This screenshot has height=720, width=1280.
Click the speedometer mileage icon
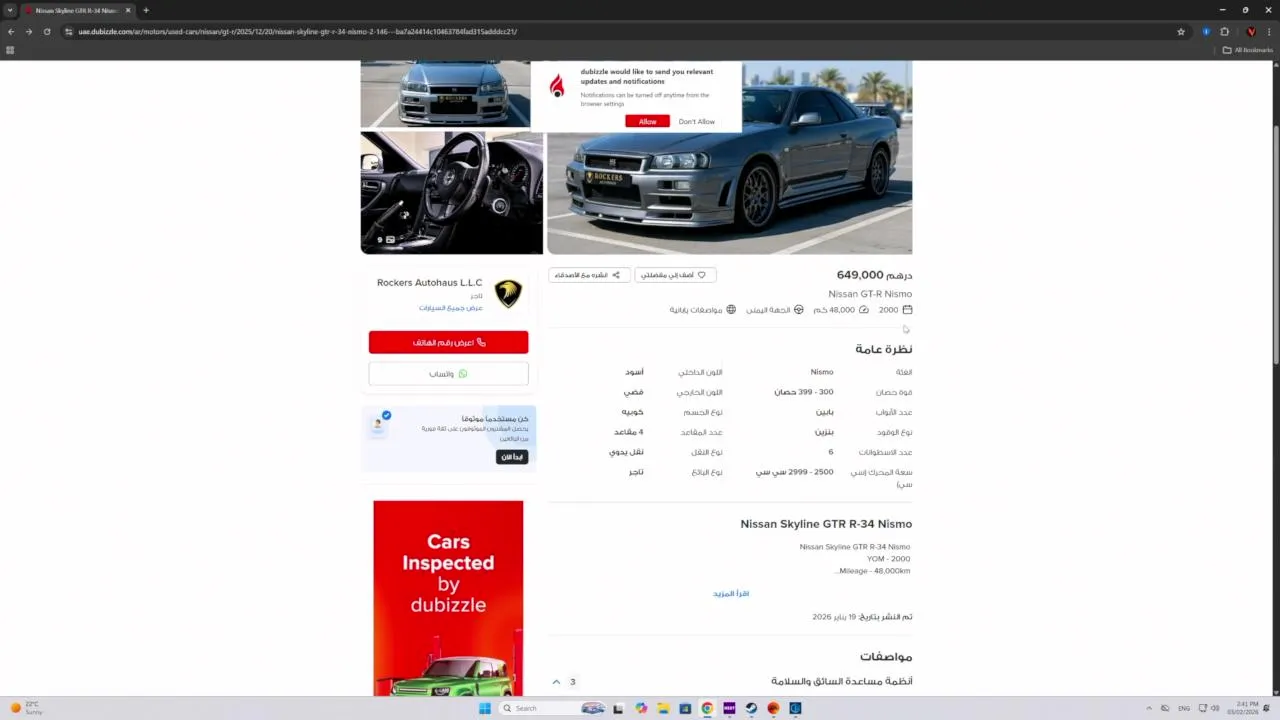tap(864, 310)
